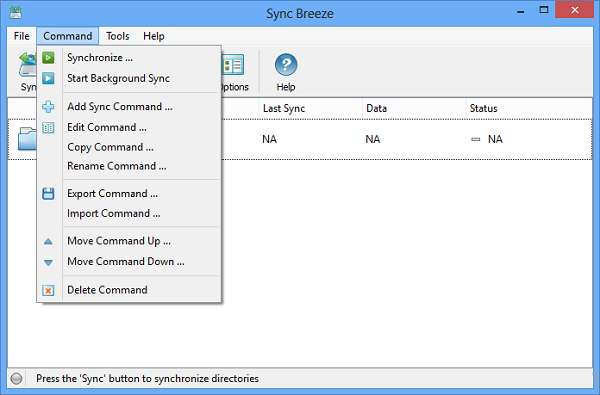Select Start Background Sync
Viewport: 600px width, 395px height.
[129, 78]
